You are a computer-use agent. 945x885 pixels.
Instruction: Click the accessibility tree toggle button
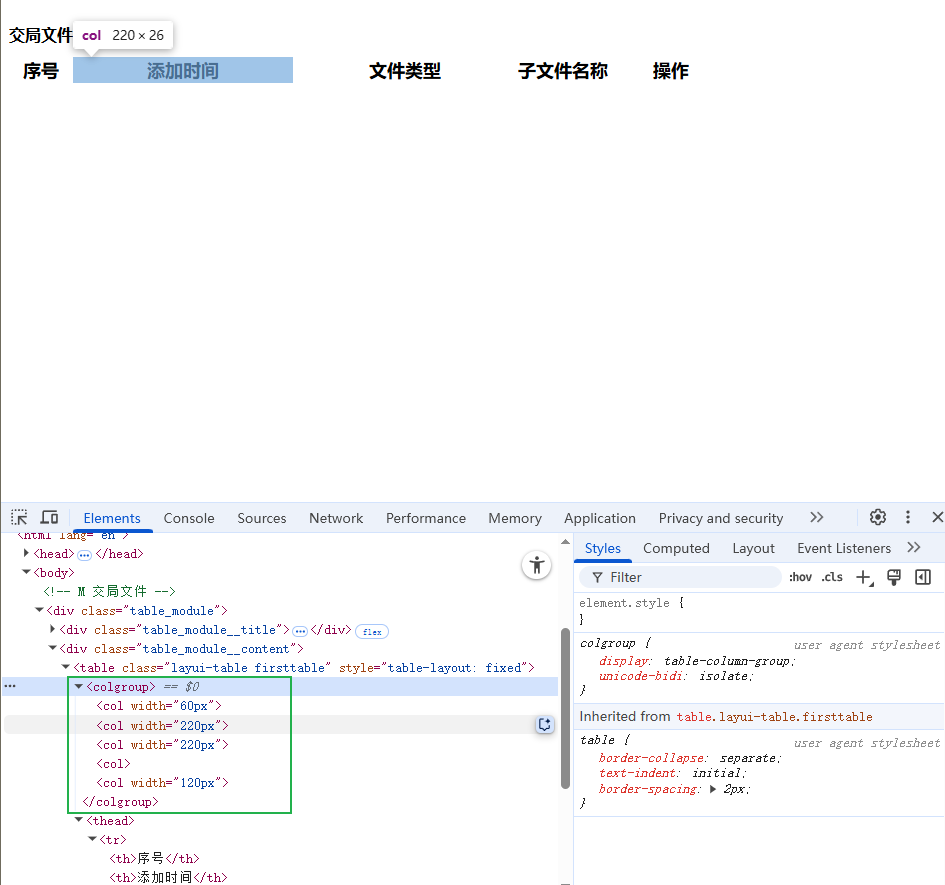click(x=536, y=565)
